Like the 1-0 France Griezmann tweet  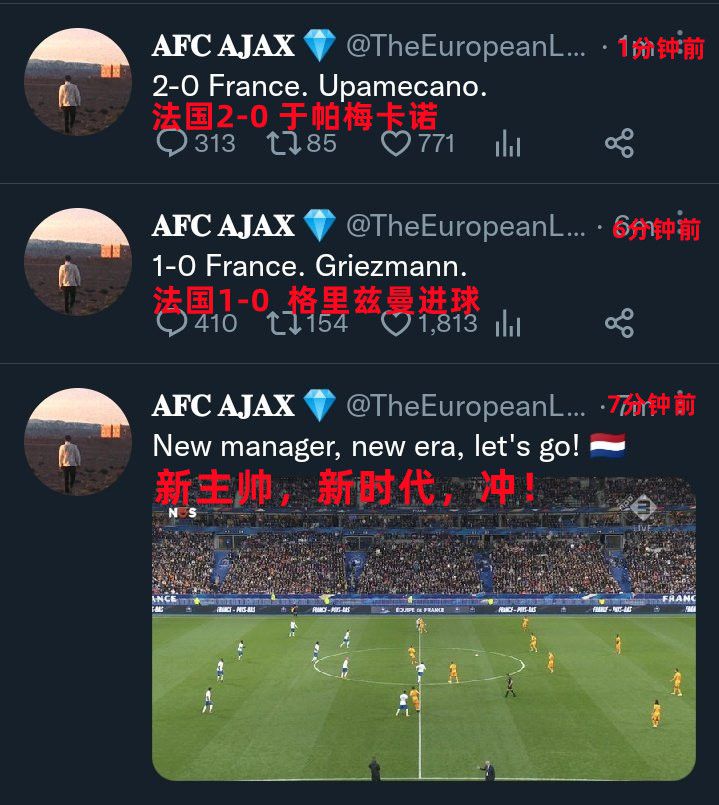[395, 323]
